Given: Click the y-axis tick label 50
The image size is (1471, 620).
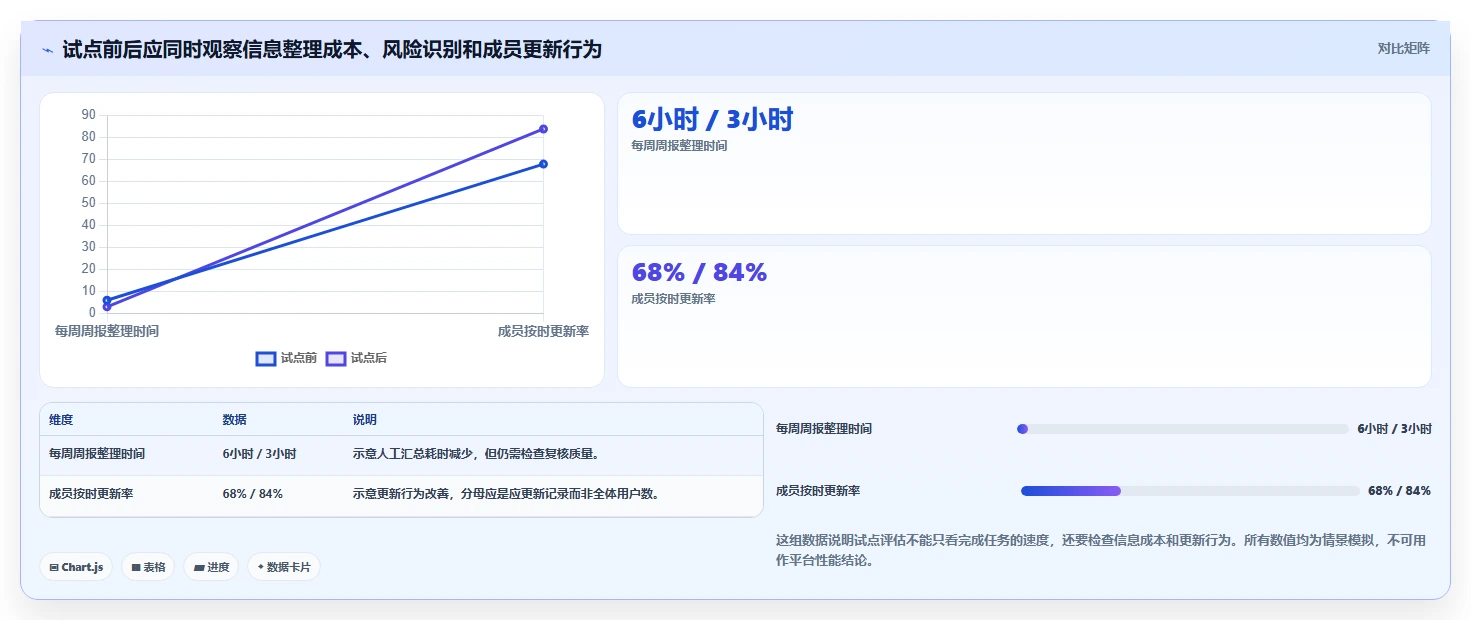Looking at the screenshot, I should (88, 203).
